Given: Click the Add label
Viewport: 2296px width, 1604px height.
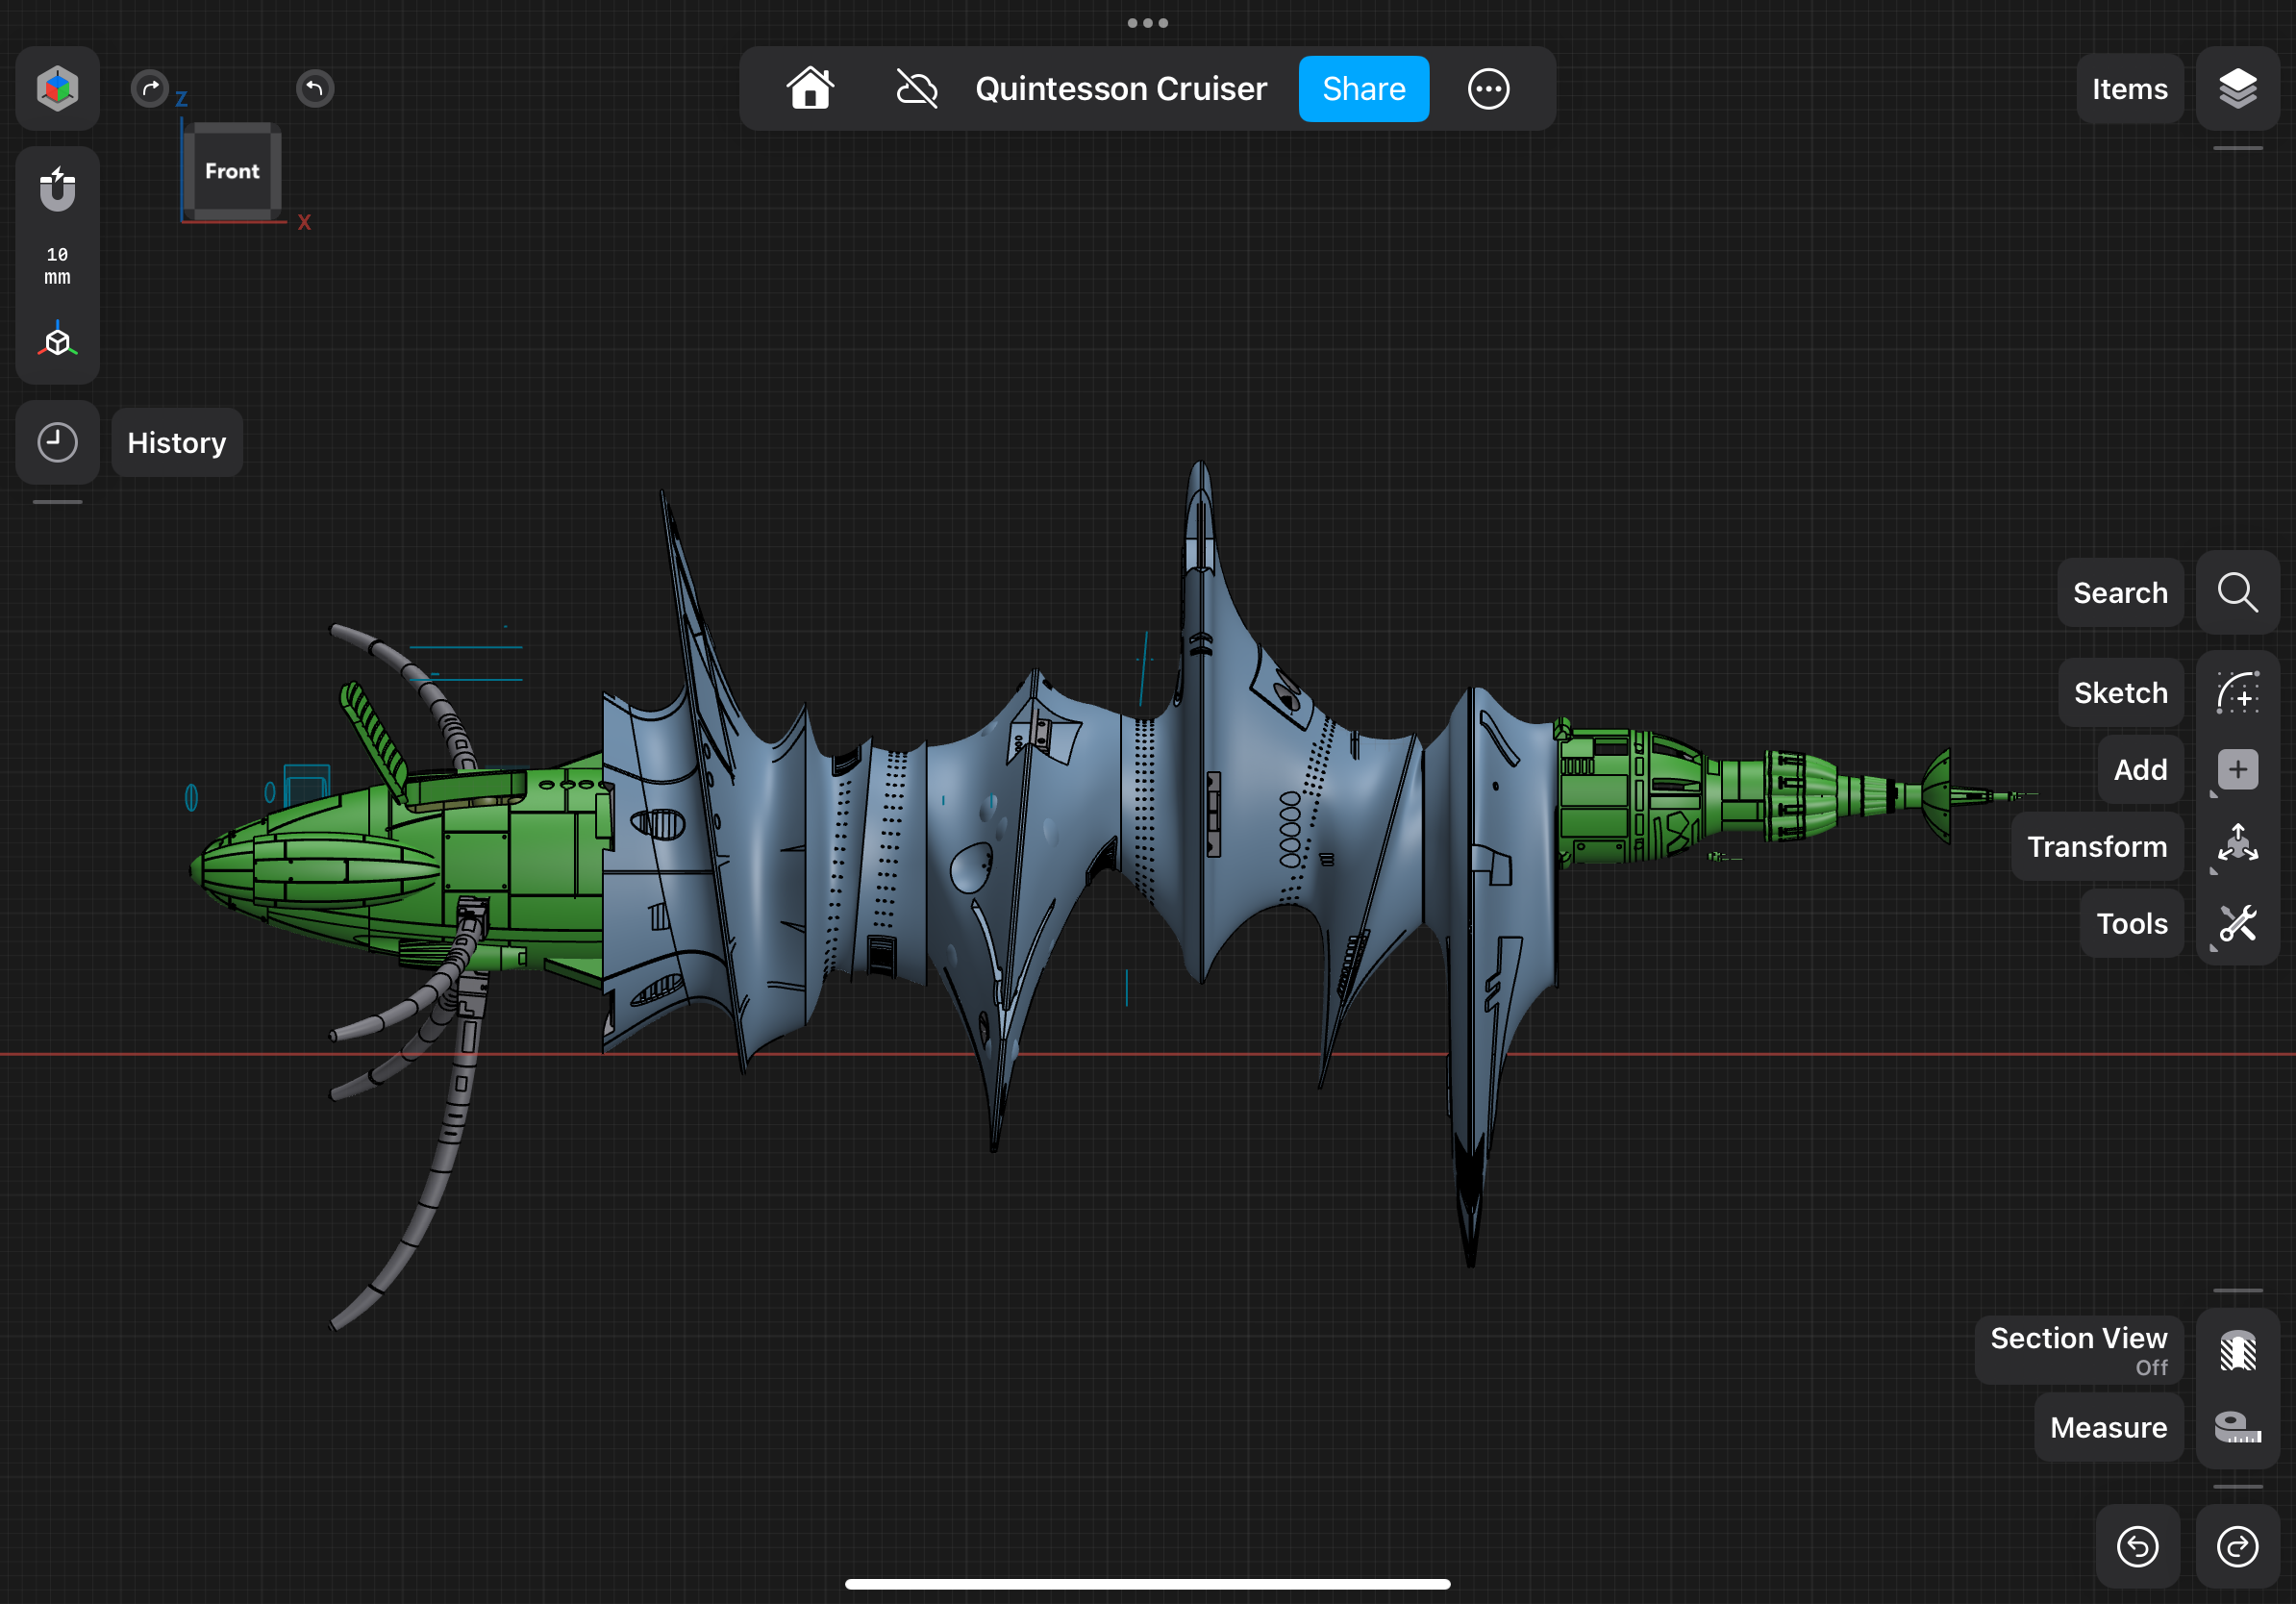Looking at the screenshot, I should (2140, 769).
